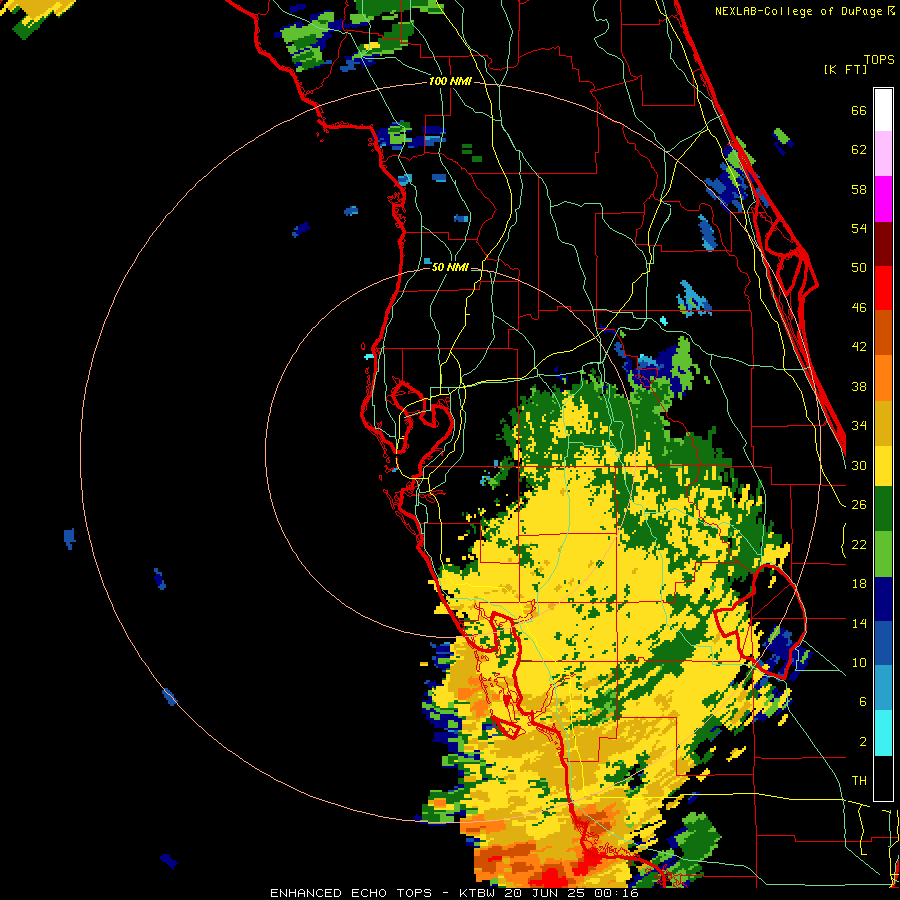Select the yellow legend swatch
Viewport: 900px width, 900px height.
point(883,465)
